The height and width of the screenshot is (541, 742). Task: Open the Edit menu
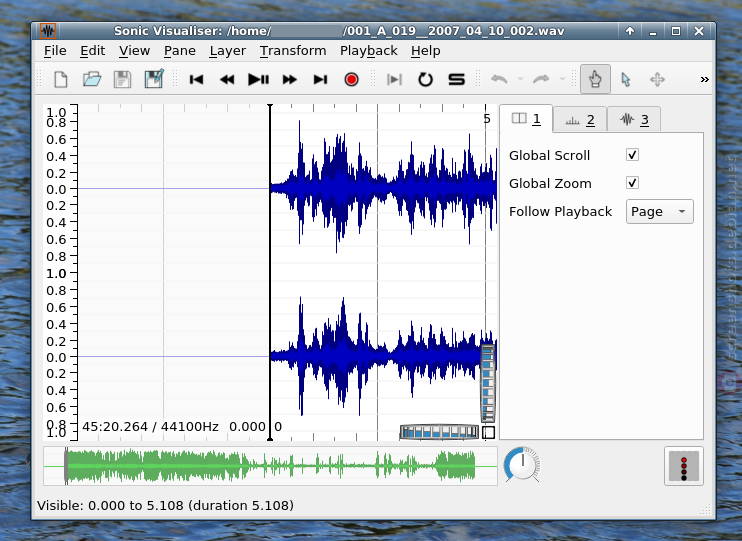92,51
